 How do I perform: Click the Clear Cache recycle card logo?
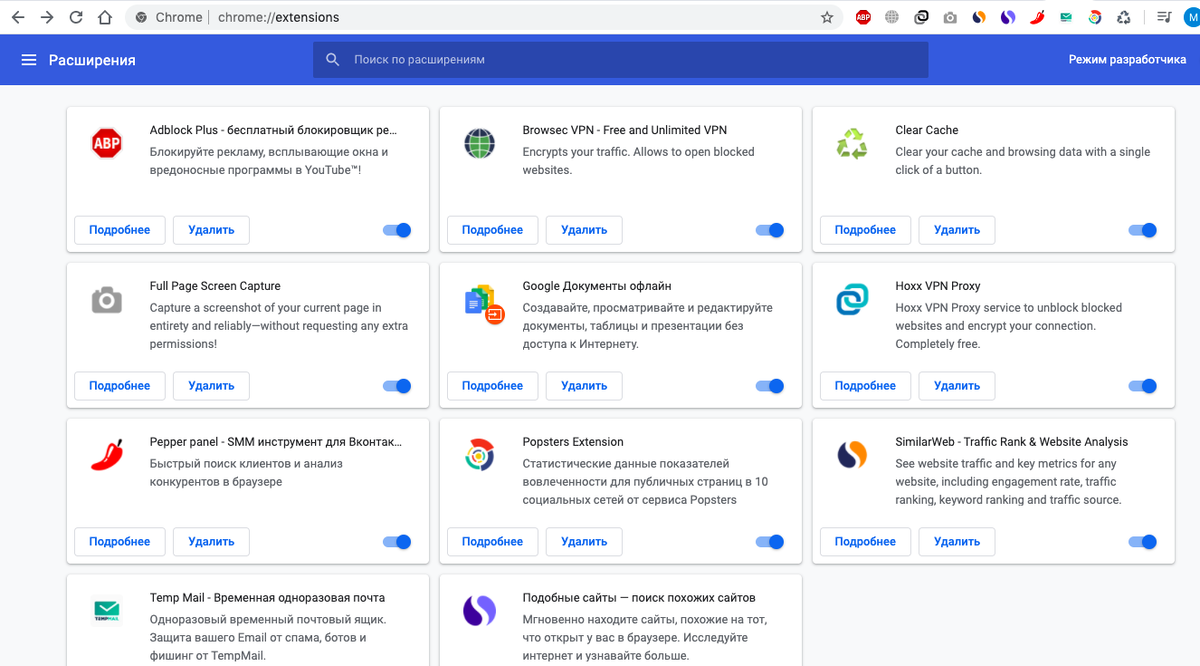[852, 144]
